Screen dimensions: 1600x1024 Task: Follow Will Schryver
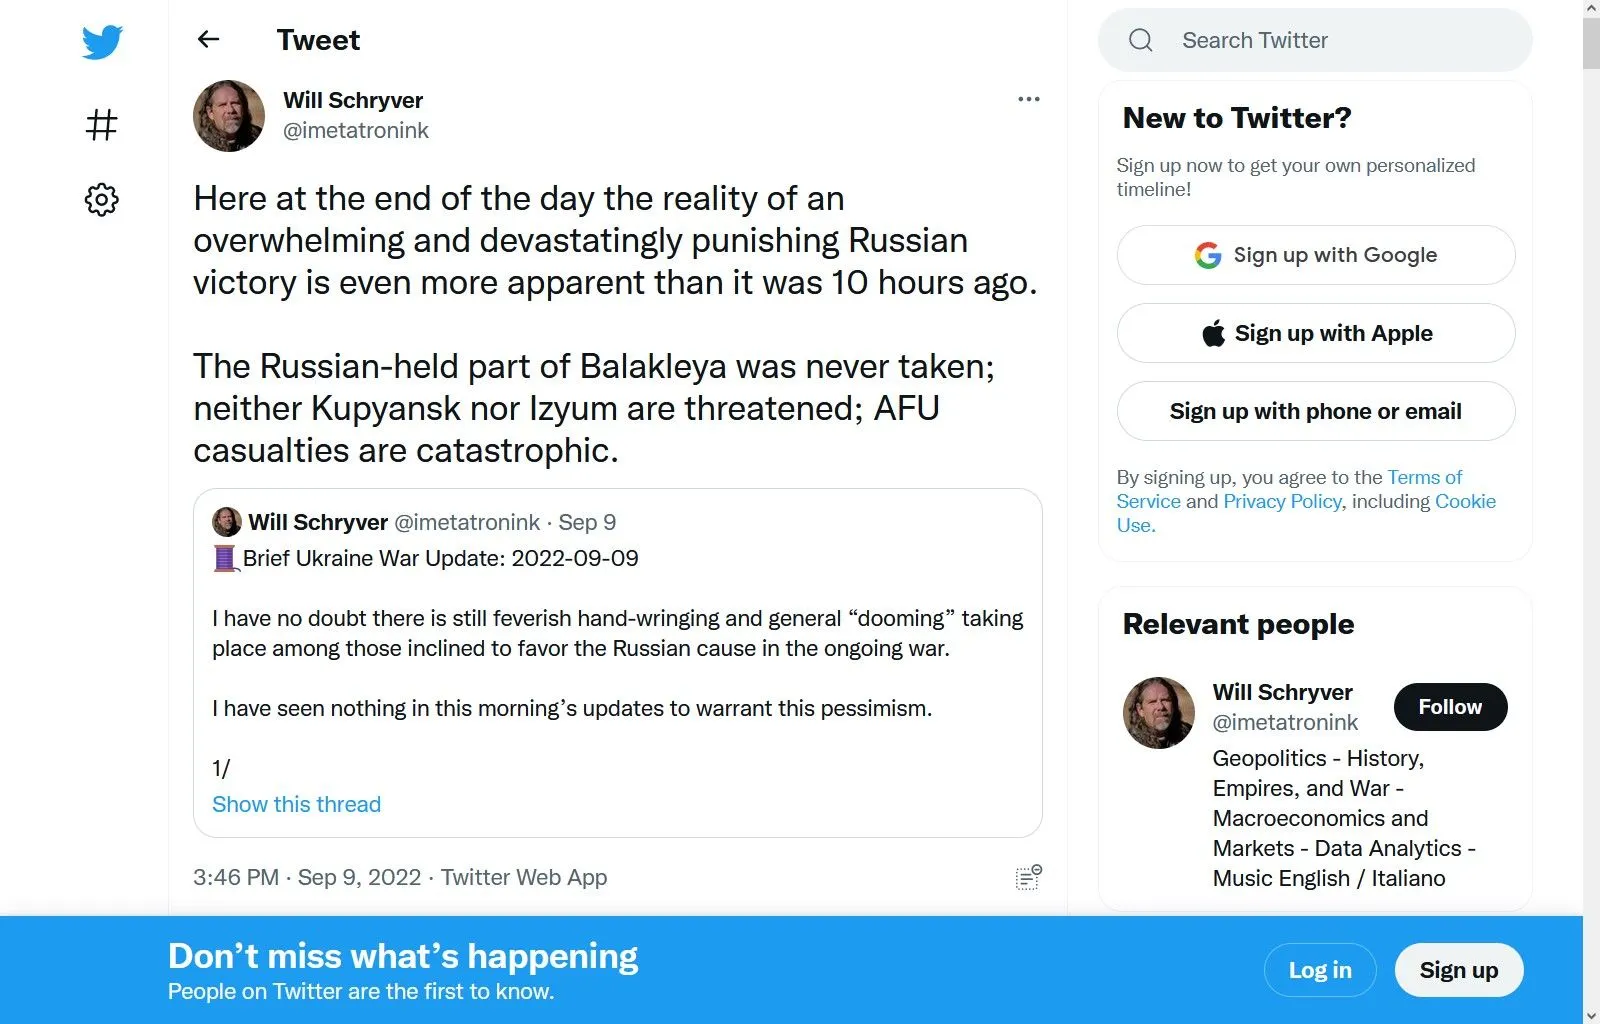(1449, 707)
